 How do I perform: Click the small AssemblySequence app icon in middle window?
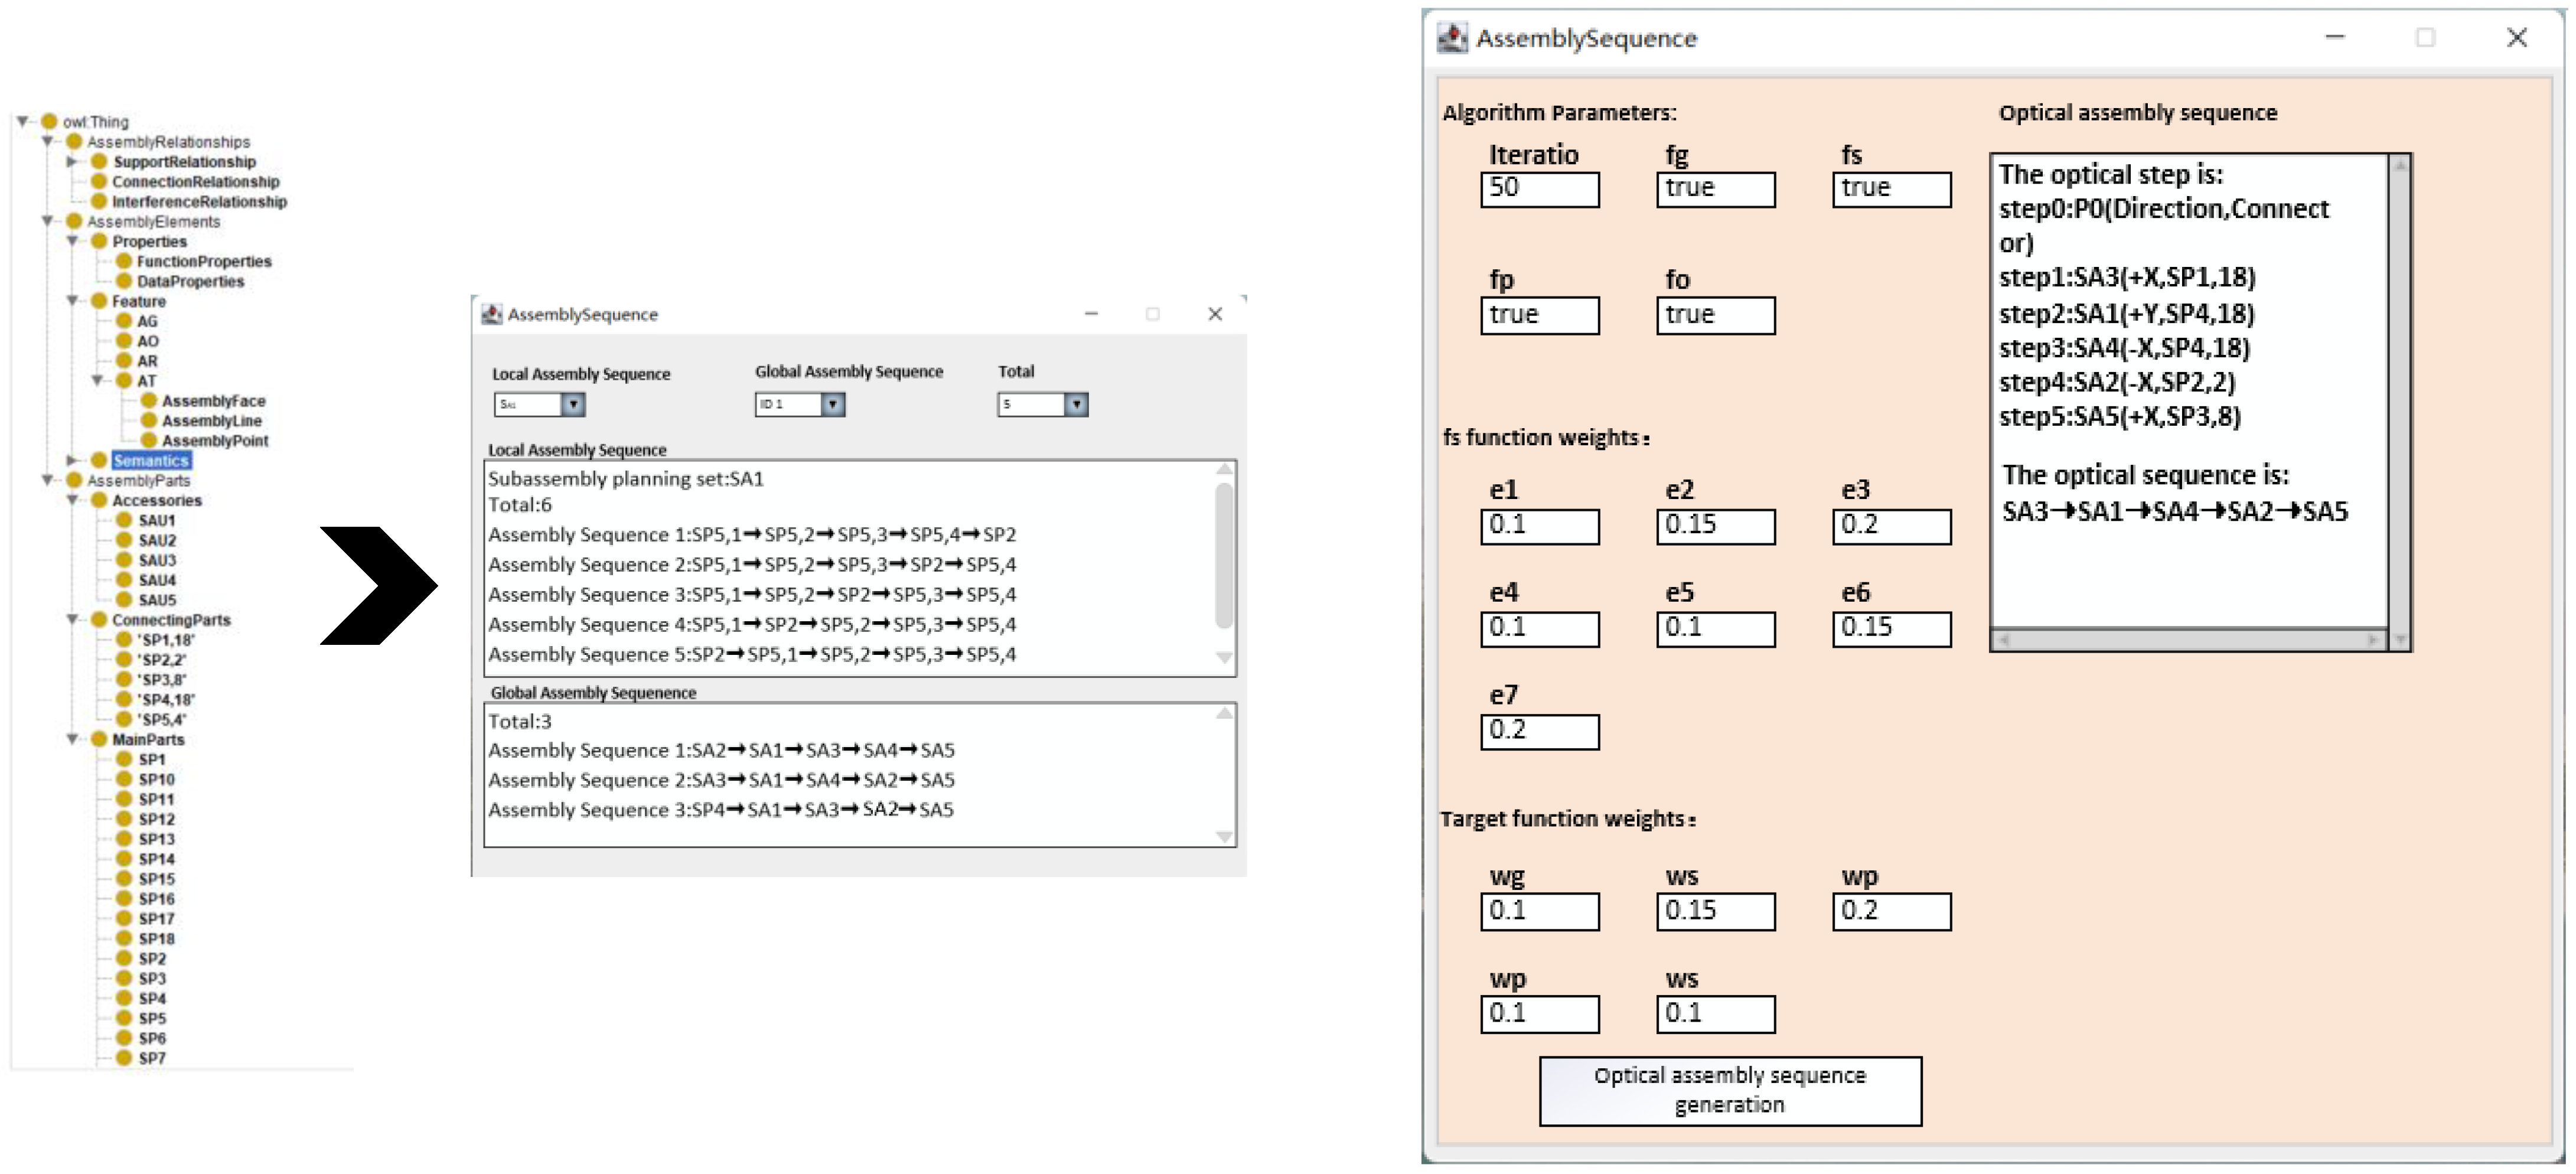point(491,314)
